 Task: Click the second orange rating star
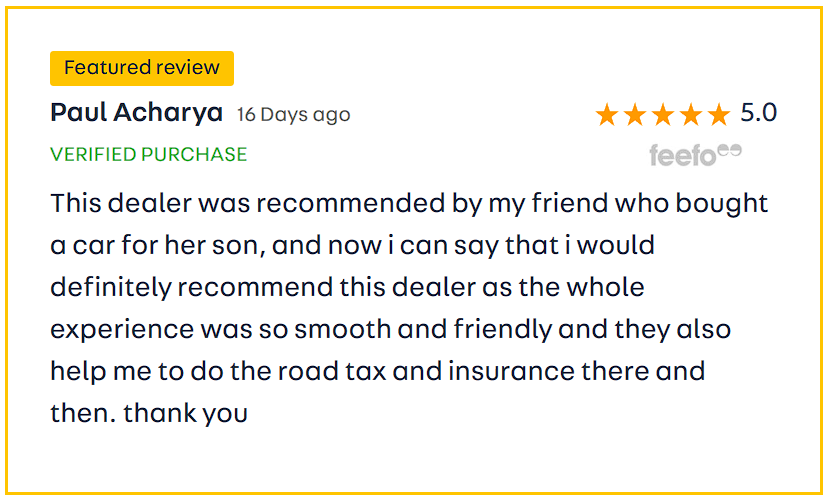[635, 115]
